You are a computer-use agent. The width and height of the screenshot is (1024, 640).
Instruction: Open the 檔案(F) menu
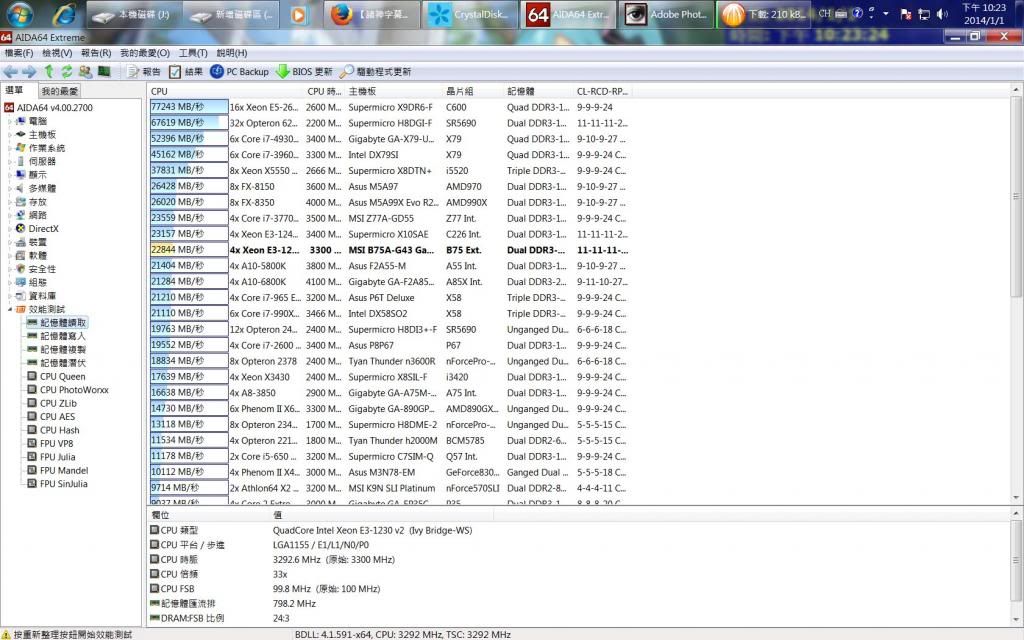click(x=19, y=53)
